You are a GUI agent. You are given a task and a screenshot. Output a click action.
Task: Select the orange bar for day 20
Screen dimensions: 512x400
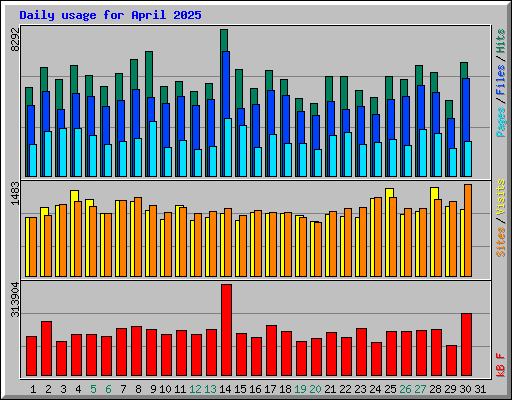(x=318, y=250)
